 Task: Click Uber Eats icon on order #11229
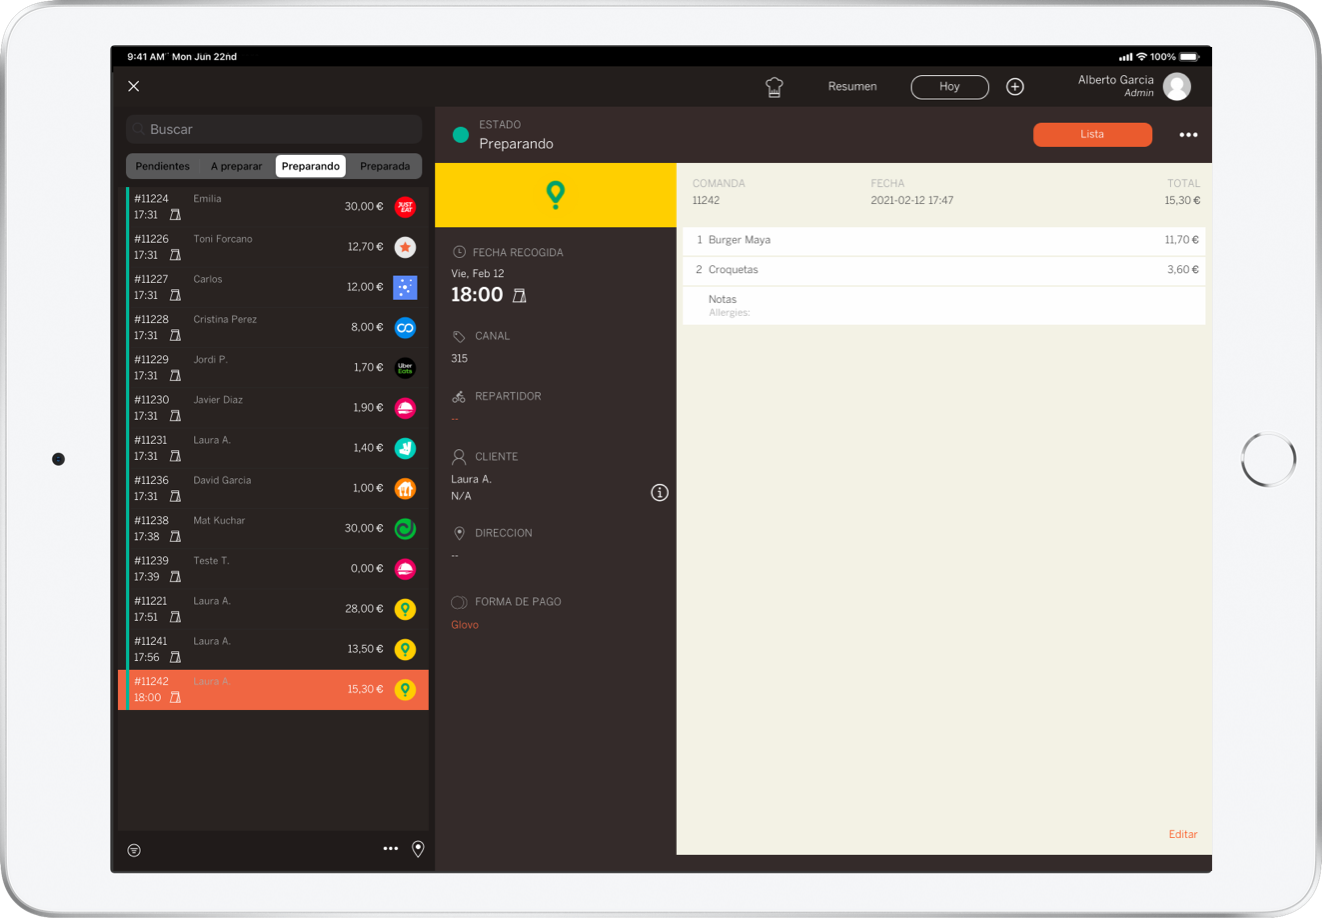[x=405, y=367]
